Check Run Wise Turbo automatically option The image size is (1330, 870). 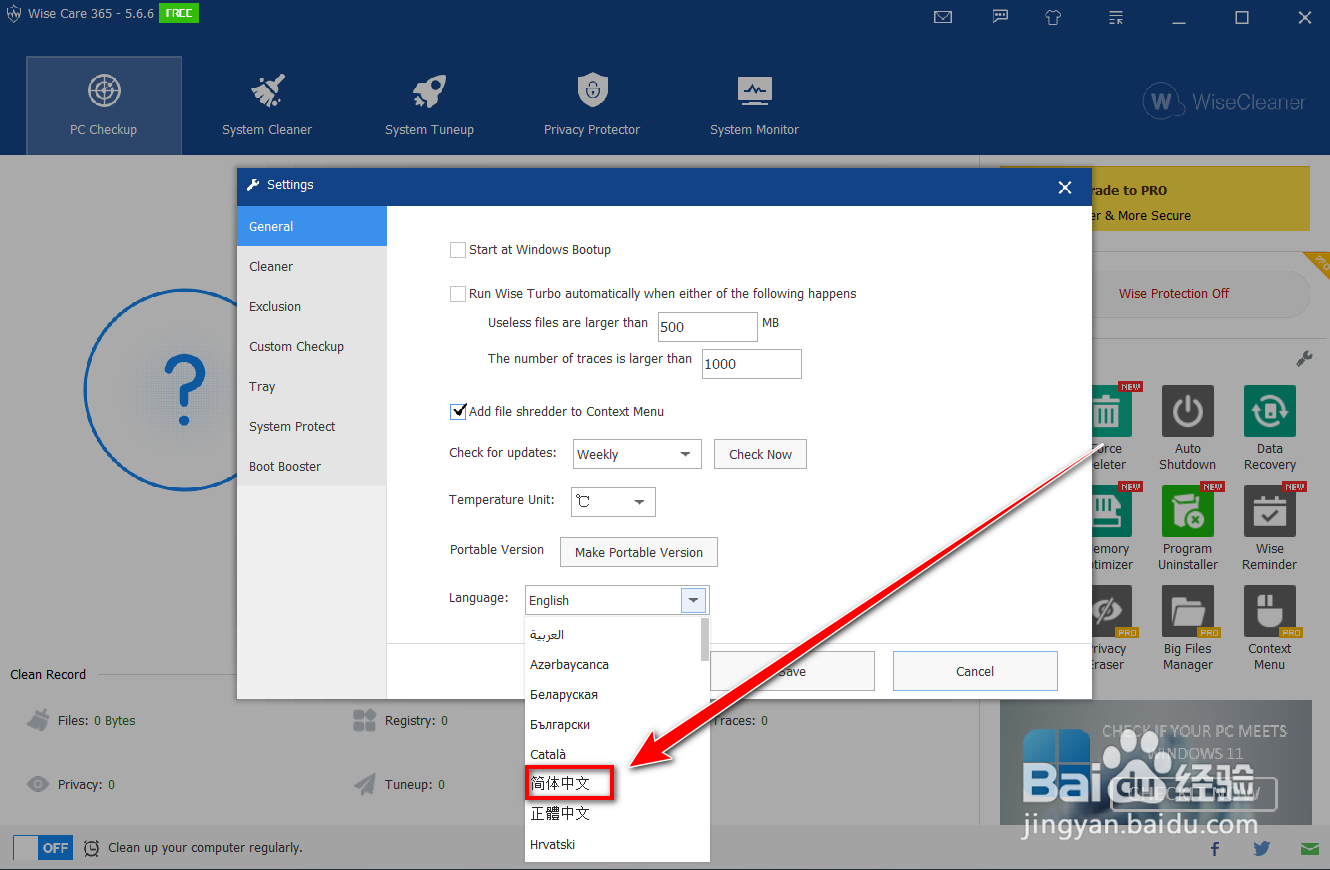[x=458, y=294]
